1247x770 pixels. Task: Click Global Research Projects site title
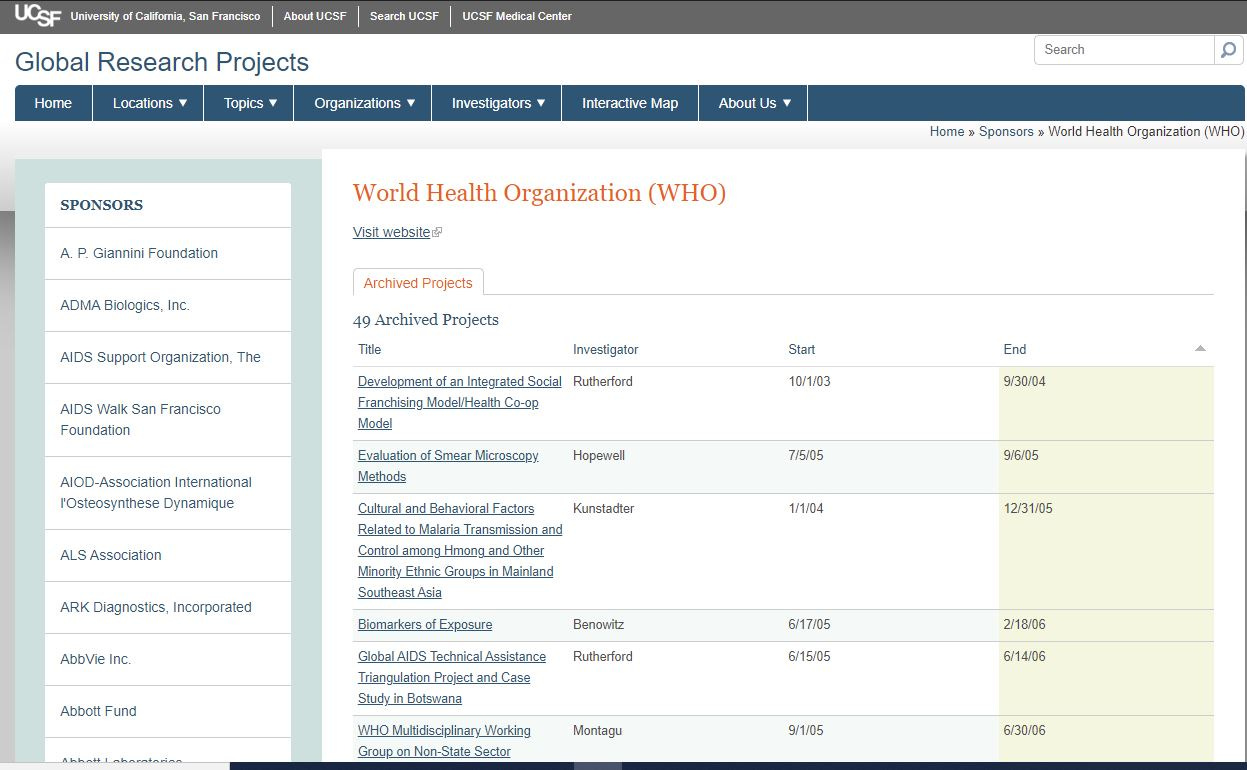coord(162,62)
